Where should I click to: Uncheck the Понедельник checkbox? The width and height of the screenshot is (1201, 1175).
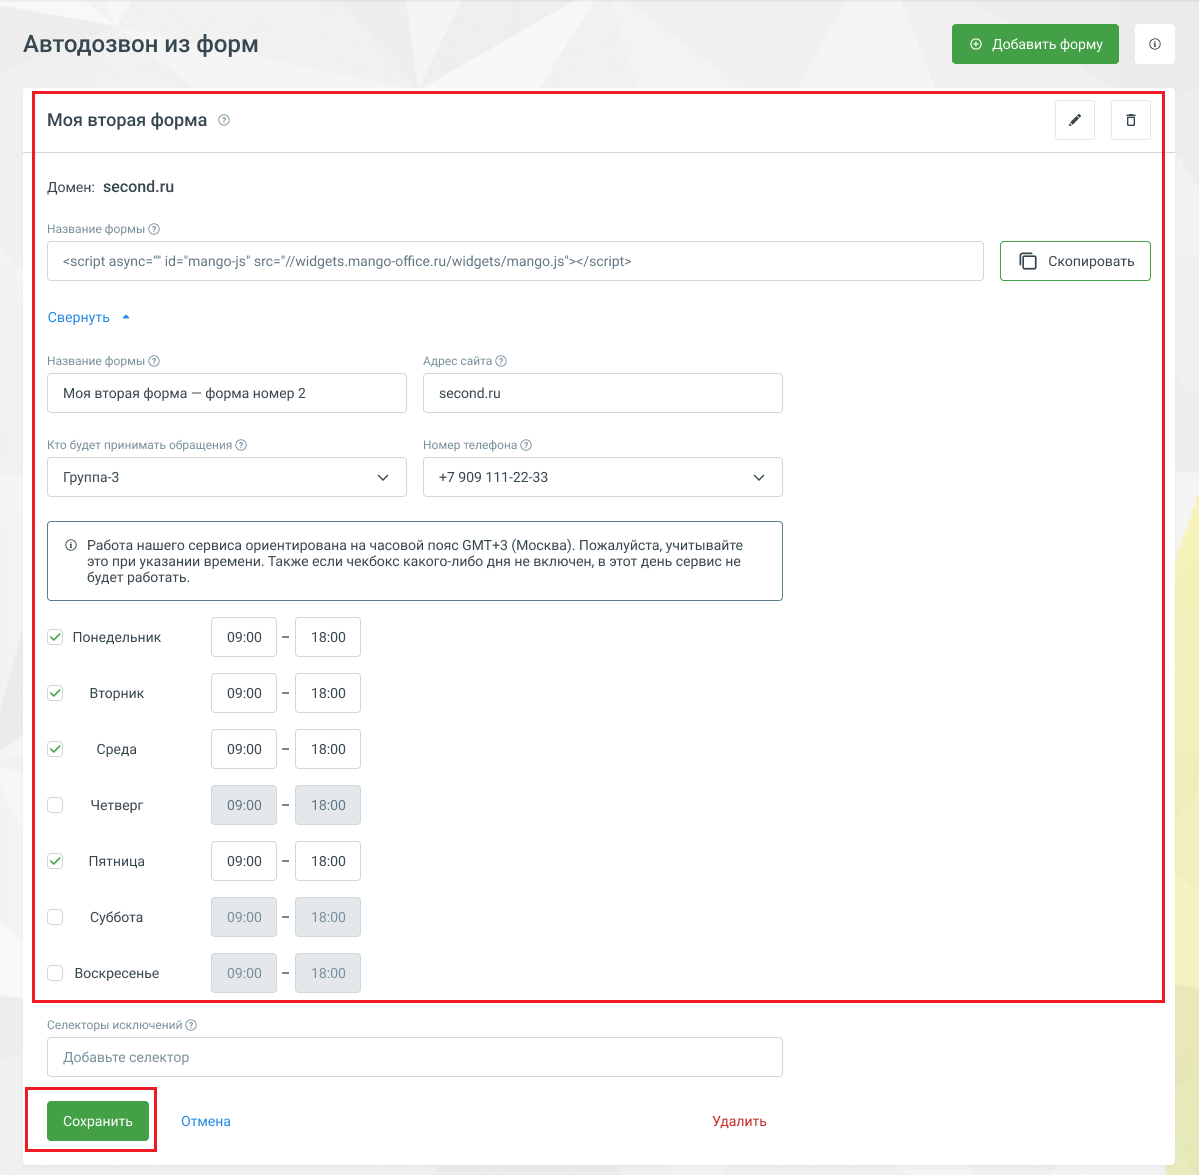coord(56,637)
